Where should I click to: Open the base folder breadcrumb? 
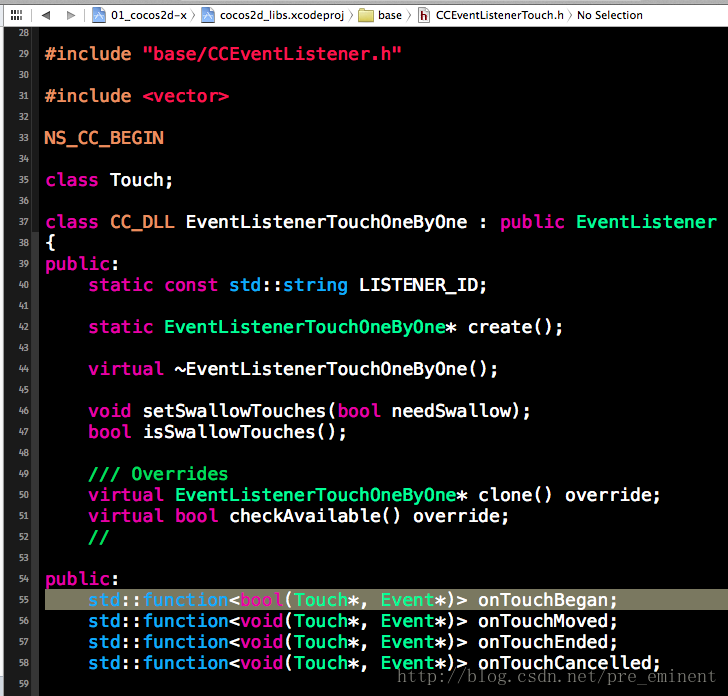(x=390, y=15)
